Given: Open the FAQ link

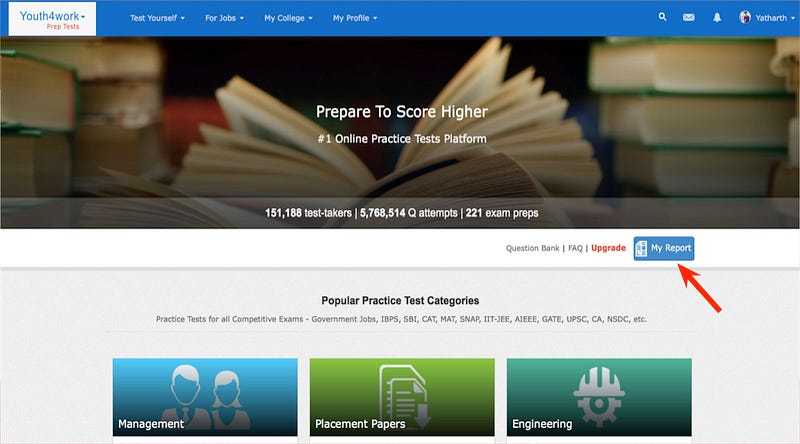Looking at the screenshot, I should click(x=575, y=248).
